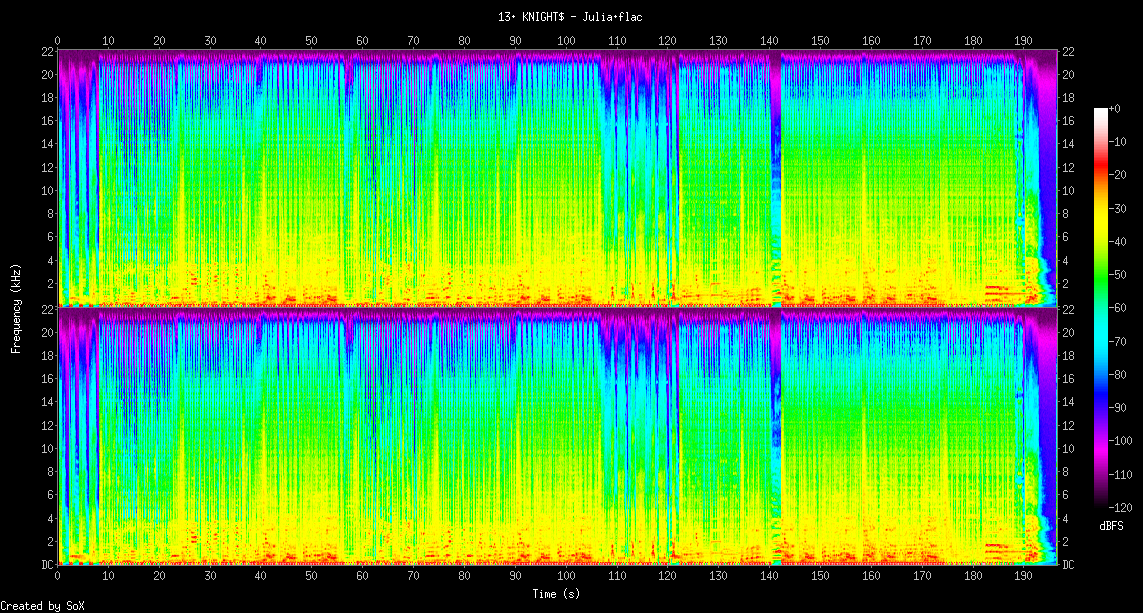Image resolution: width=1143 pixels, height=613 pixels.
Task: Click the "DC" label on the bottom-left frequency axis
Action: point(46,565)
